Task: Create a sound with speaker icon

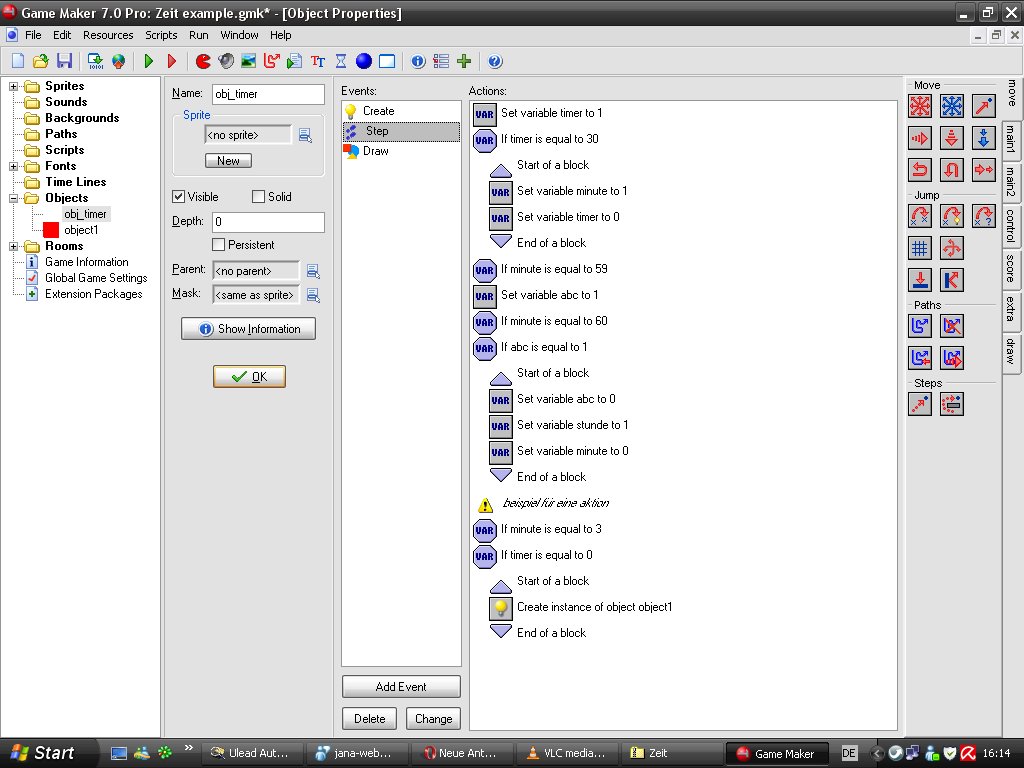Action: click(226, 61)
